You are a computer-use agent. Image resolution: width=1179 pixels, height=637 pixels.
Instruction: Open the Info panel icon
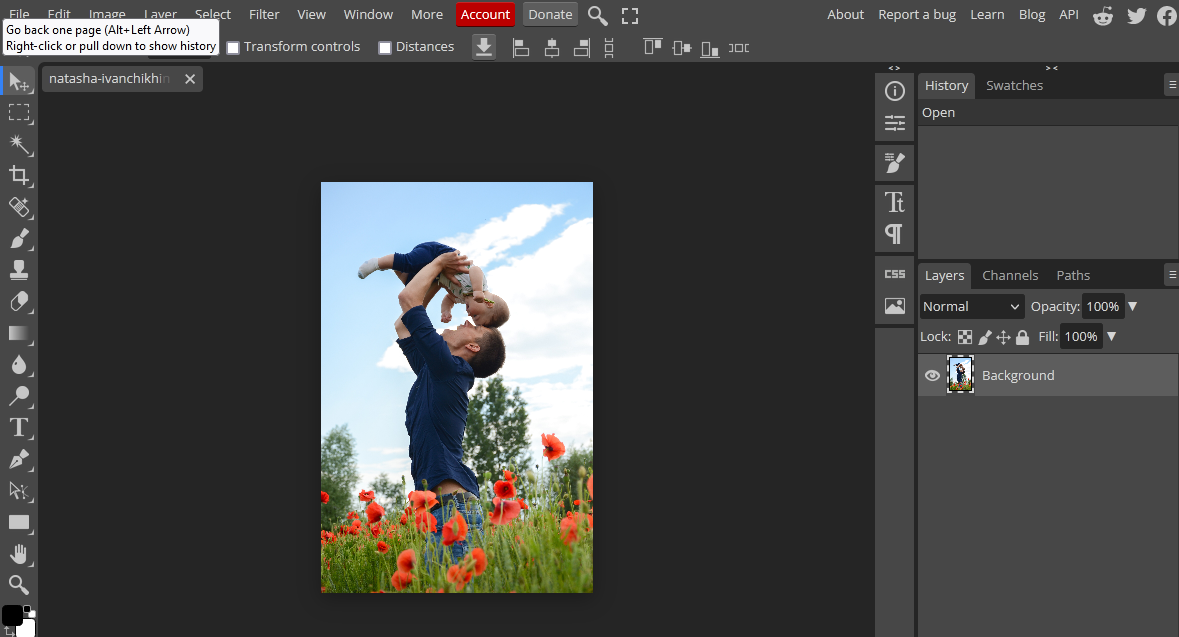click(x=895, y=91)
